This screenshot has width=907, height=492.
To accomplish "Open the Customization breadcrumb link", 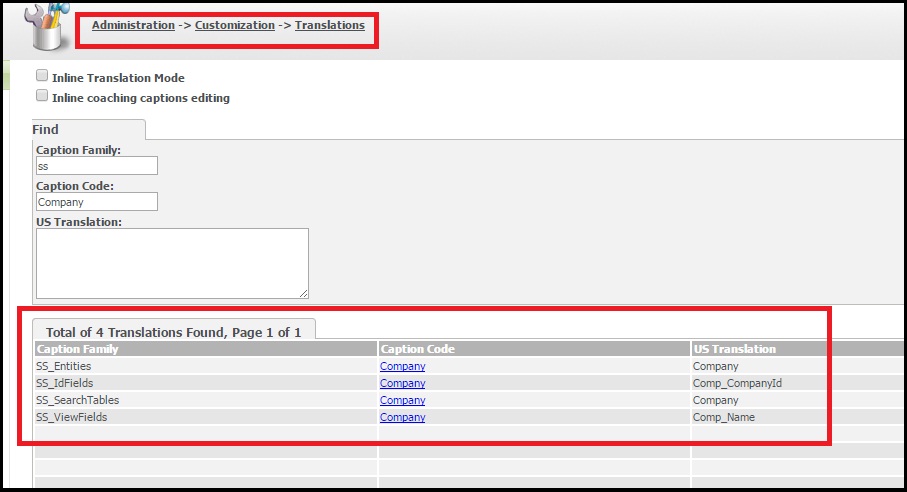I will [x=235, y=25].
